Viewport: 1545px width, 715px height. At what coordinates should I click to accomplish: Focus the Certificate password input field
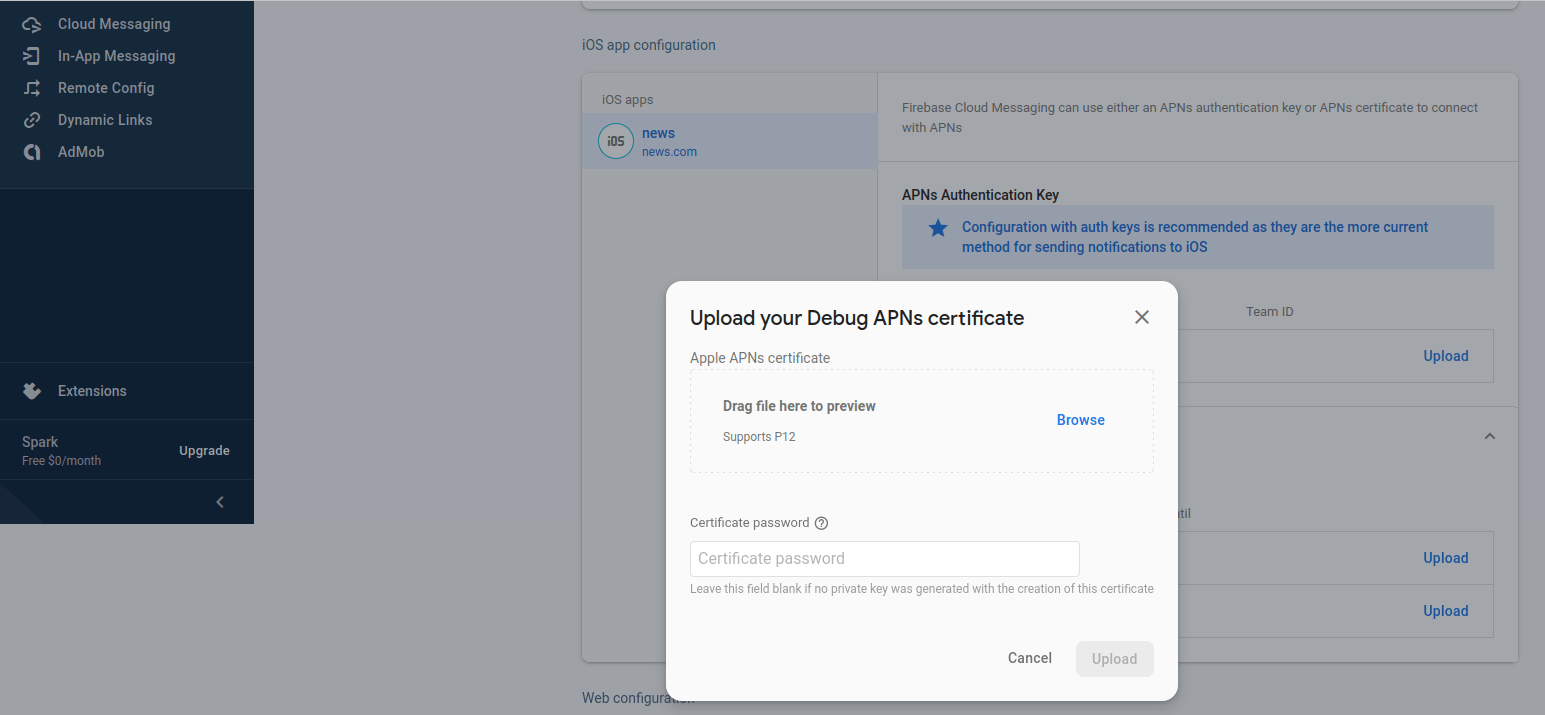[884, 559]
